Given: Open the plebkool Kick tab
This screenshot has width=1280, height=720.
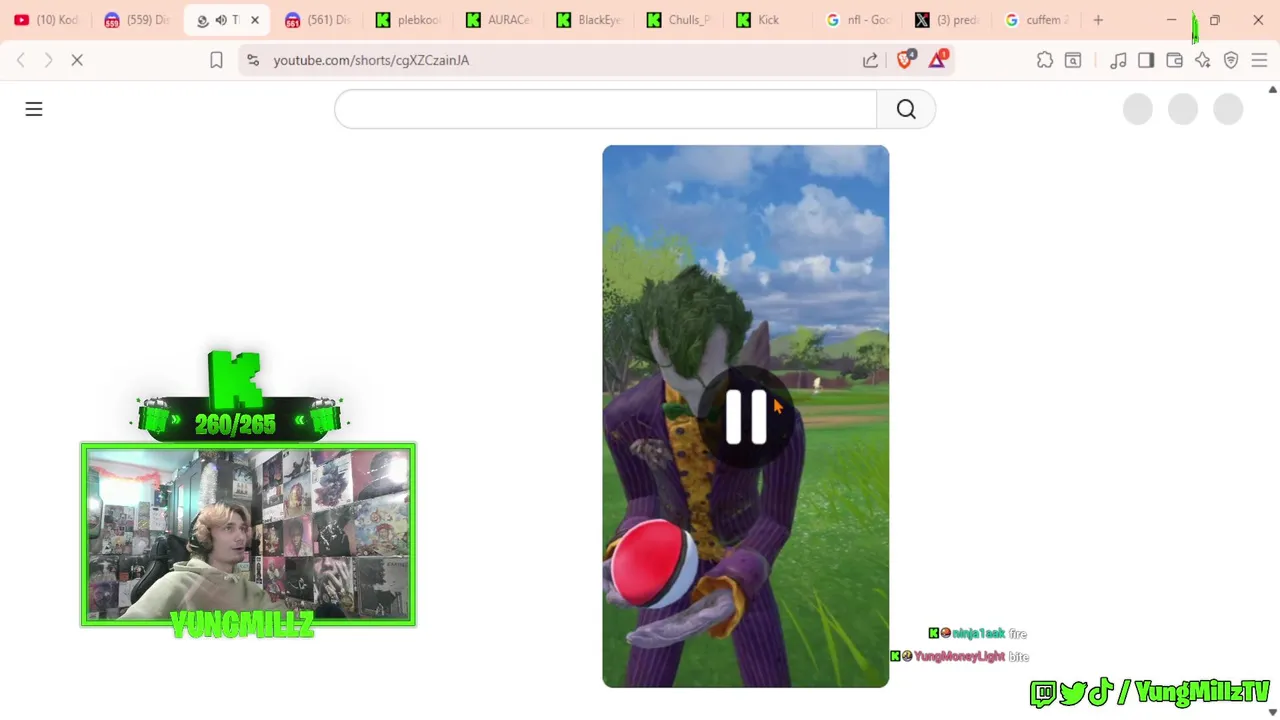Looking at the screenshot, I should tap(408, 20).
